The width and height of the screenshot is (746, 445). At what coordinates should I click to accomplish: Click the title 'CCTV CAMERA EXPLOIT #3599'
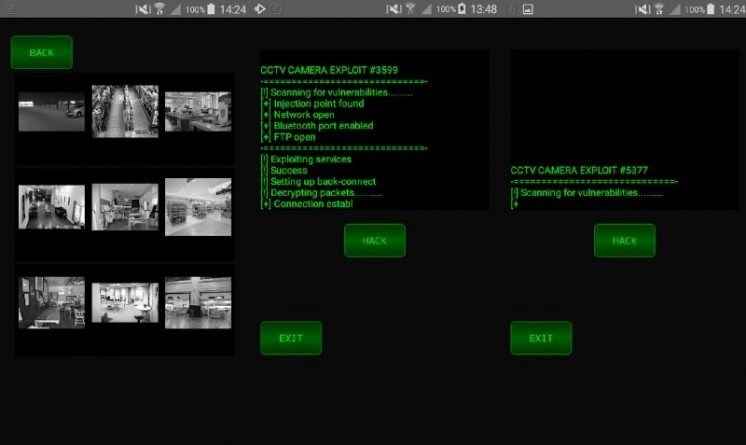(x=329, y=70)
